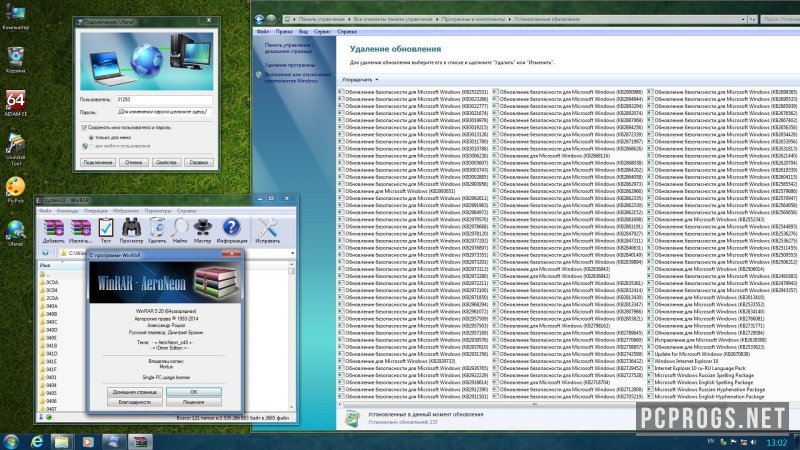Screen dimensions: 800x450
Task: Open 'Включение или отключение компонентов Windows' link
Action: (298, 78)
